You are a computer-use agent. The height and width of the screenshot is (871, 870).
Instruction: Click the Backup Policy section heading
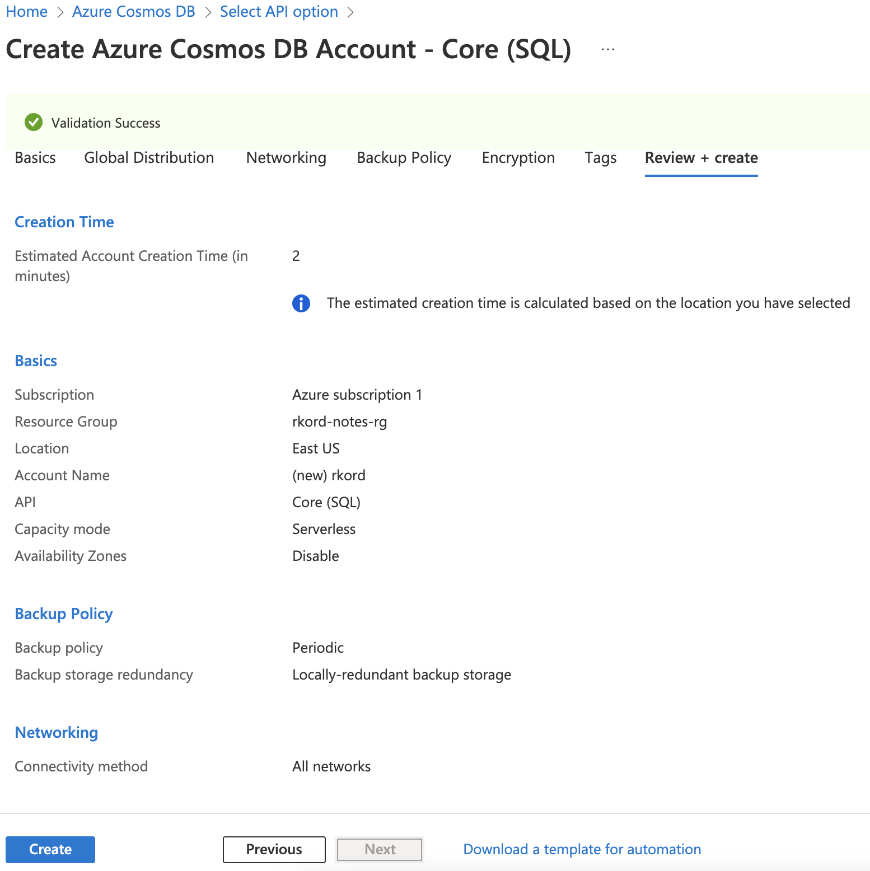63,613
